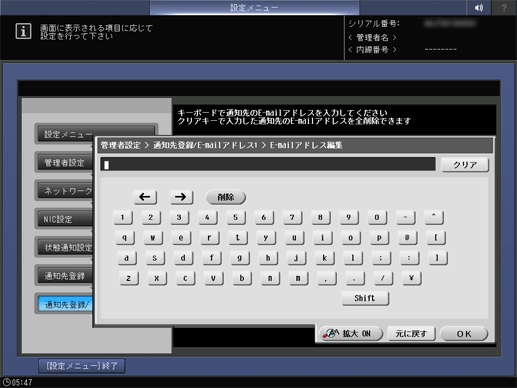Screen dimensions: 517x388
Task: Tap the 9 key on the keyboard
Action: pyautogui.click(x=349, y=217)
